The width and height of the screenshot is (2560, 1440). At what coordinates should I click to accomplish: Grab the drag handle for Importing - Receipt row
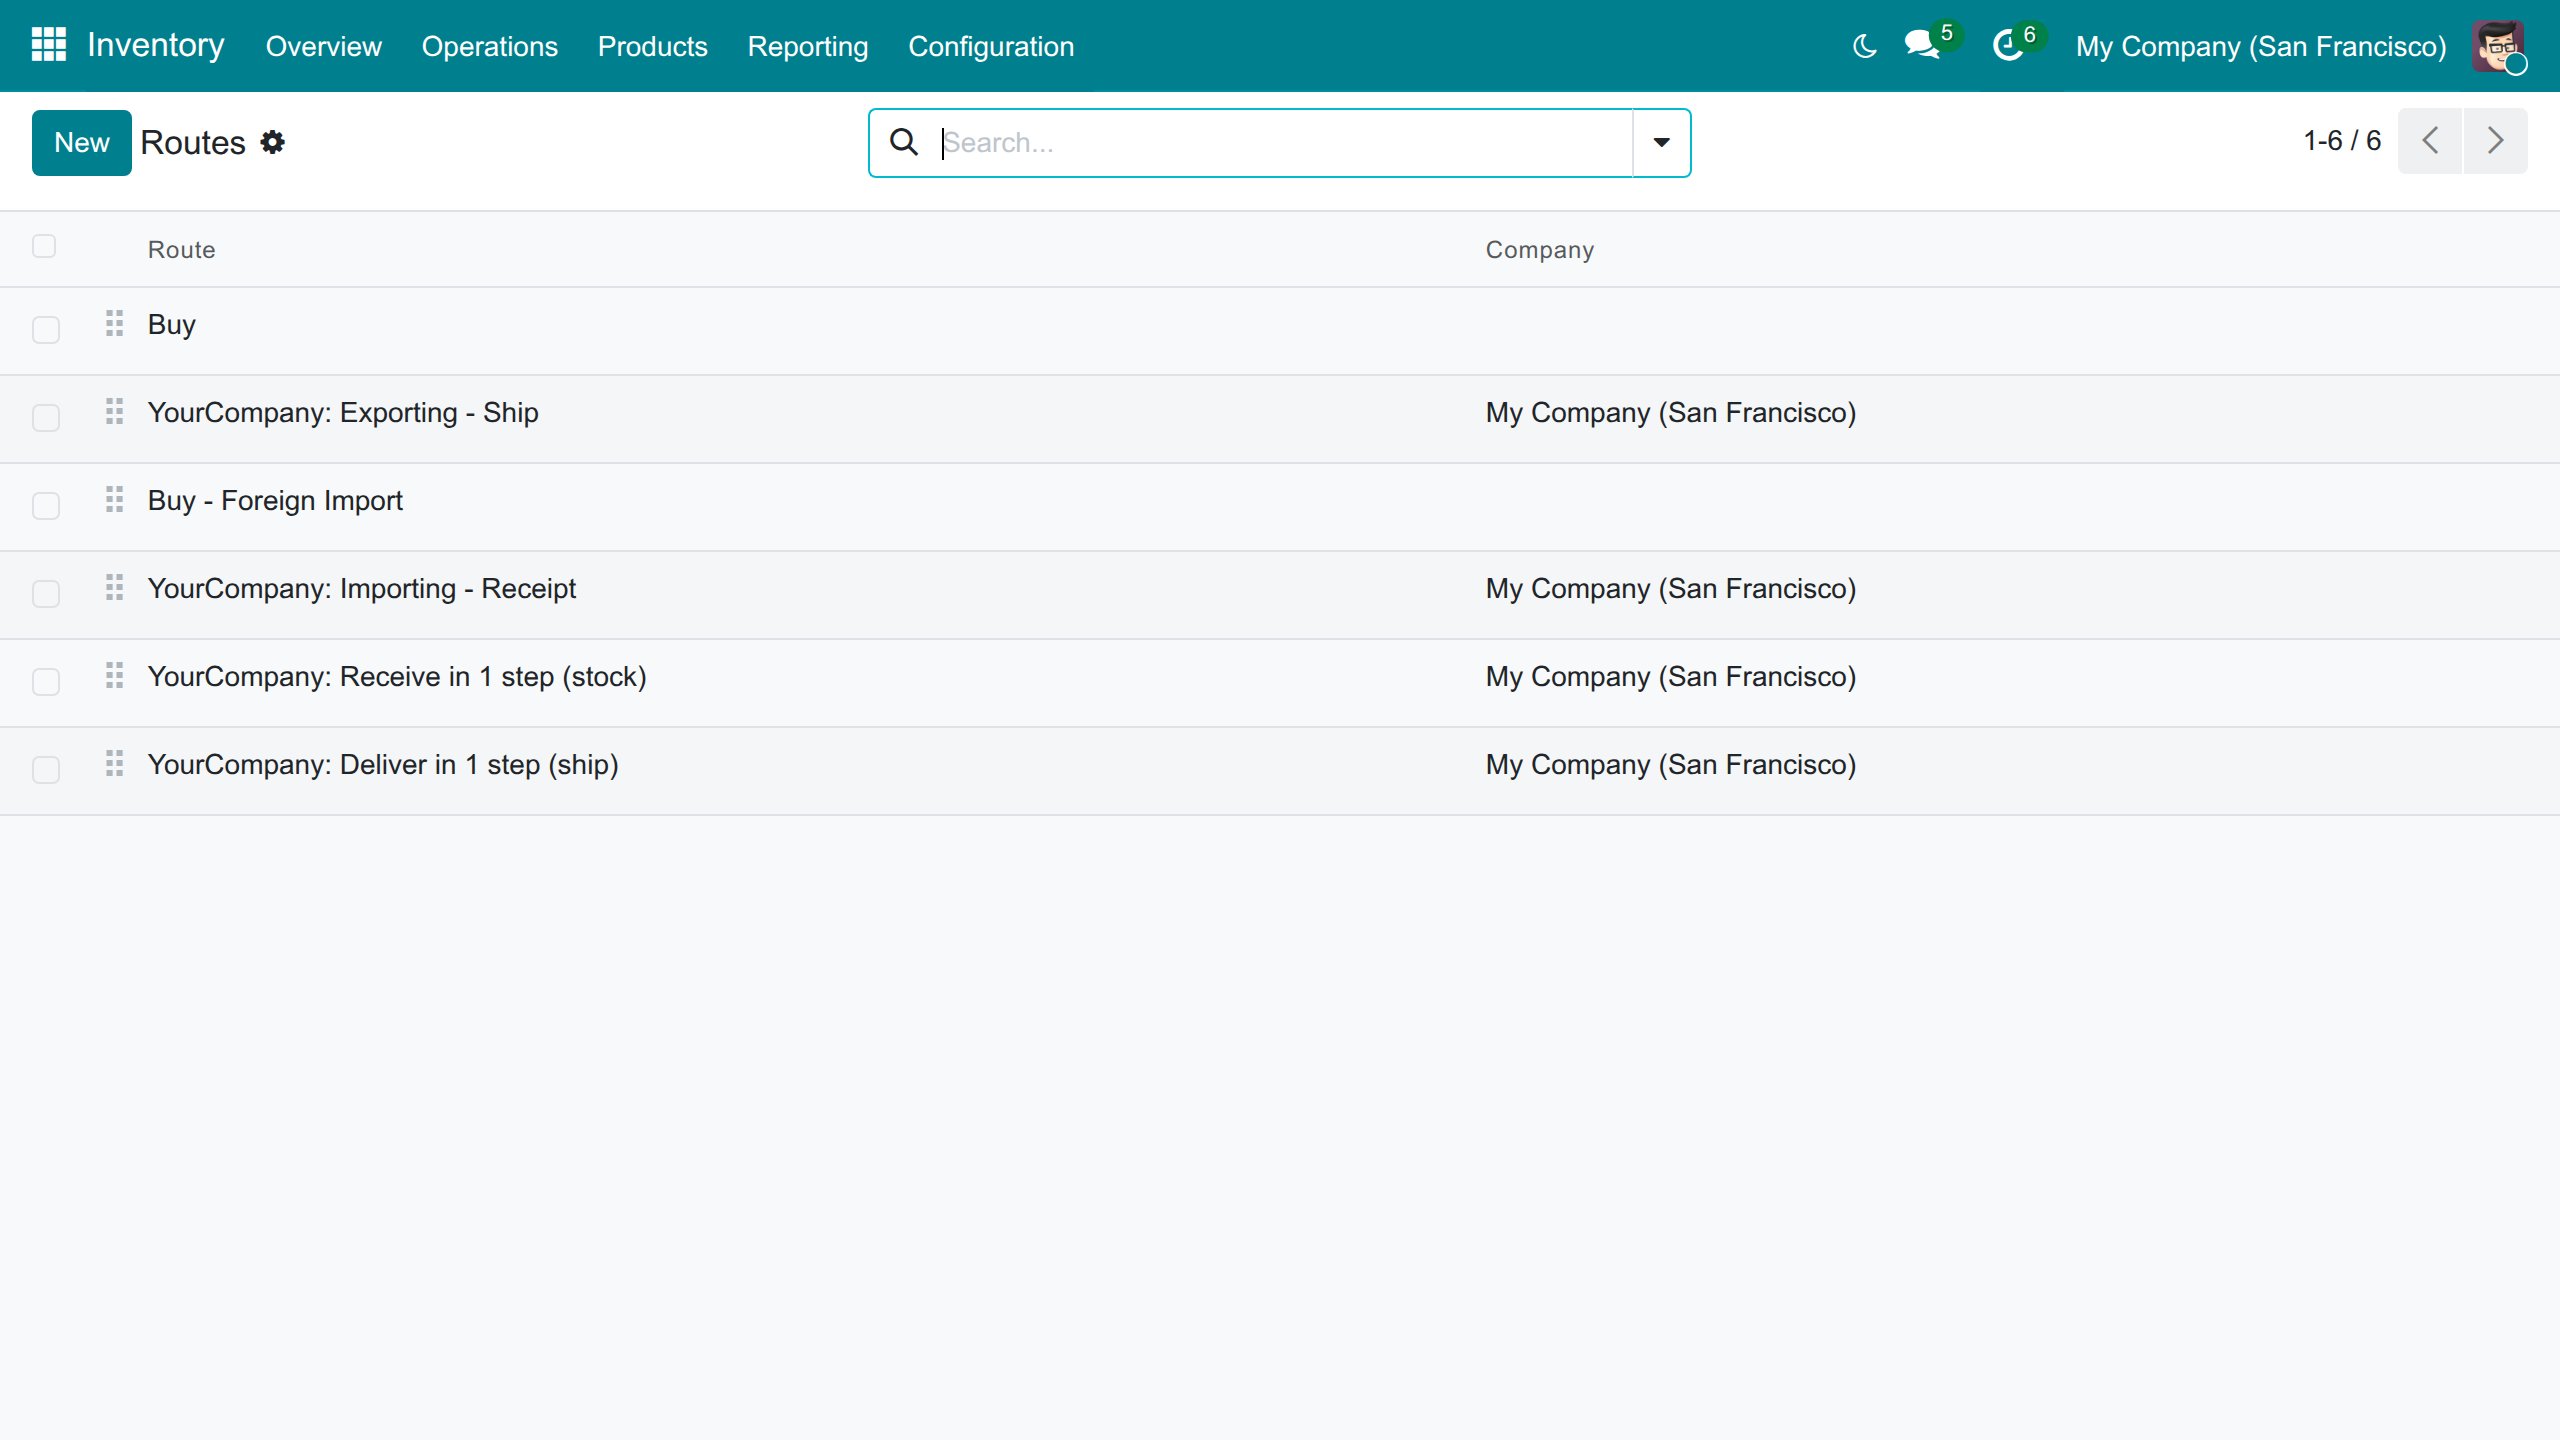[x=115, y=587]
